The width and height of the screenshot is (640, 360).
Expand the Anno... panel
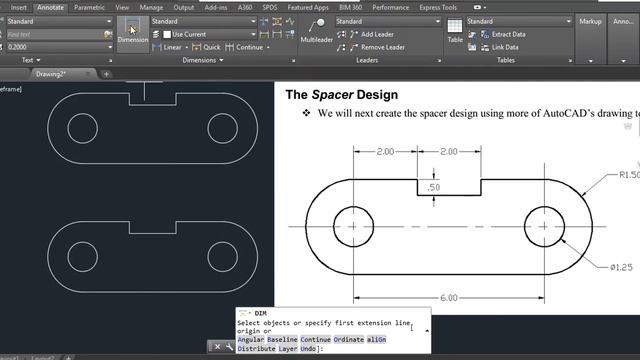tap(623, 40)
